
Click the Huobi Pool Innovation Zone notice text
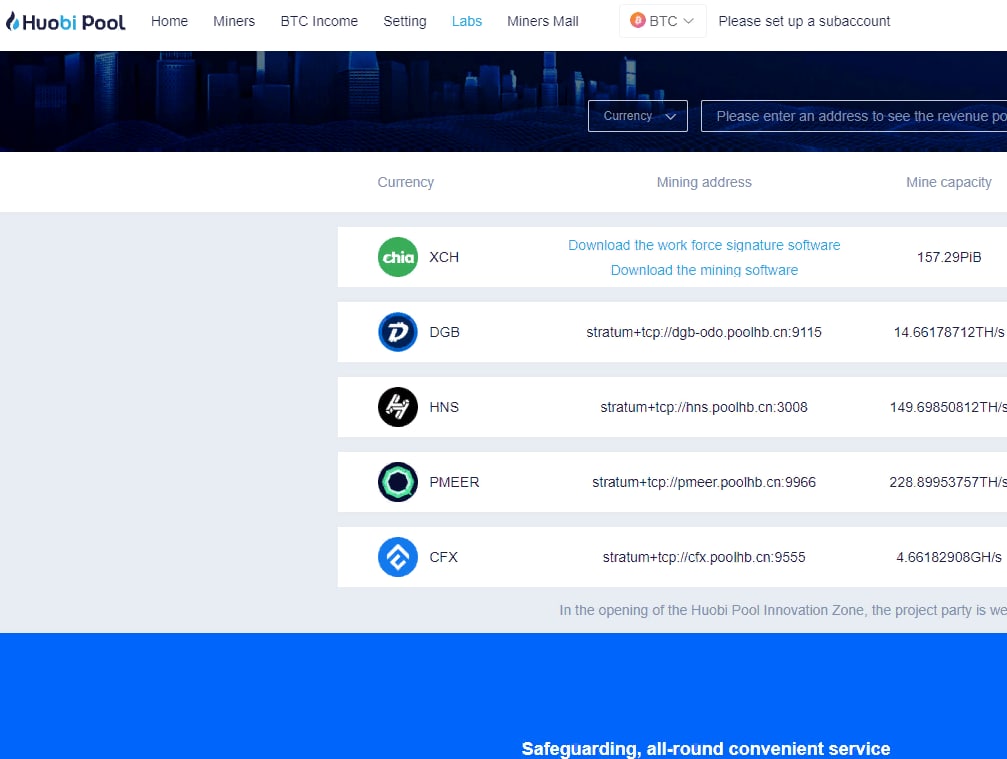[x=783, y=610]
